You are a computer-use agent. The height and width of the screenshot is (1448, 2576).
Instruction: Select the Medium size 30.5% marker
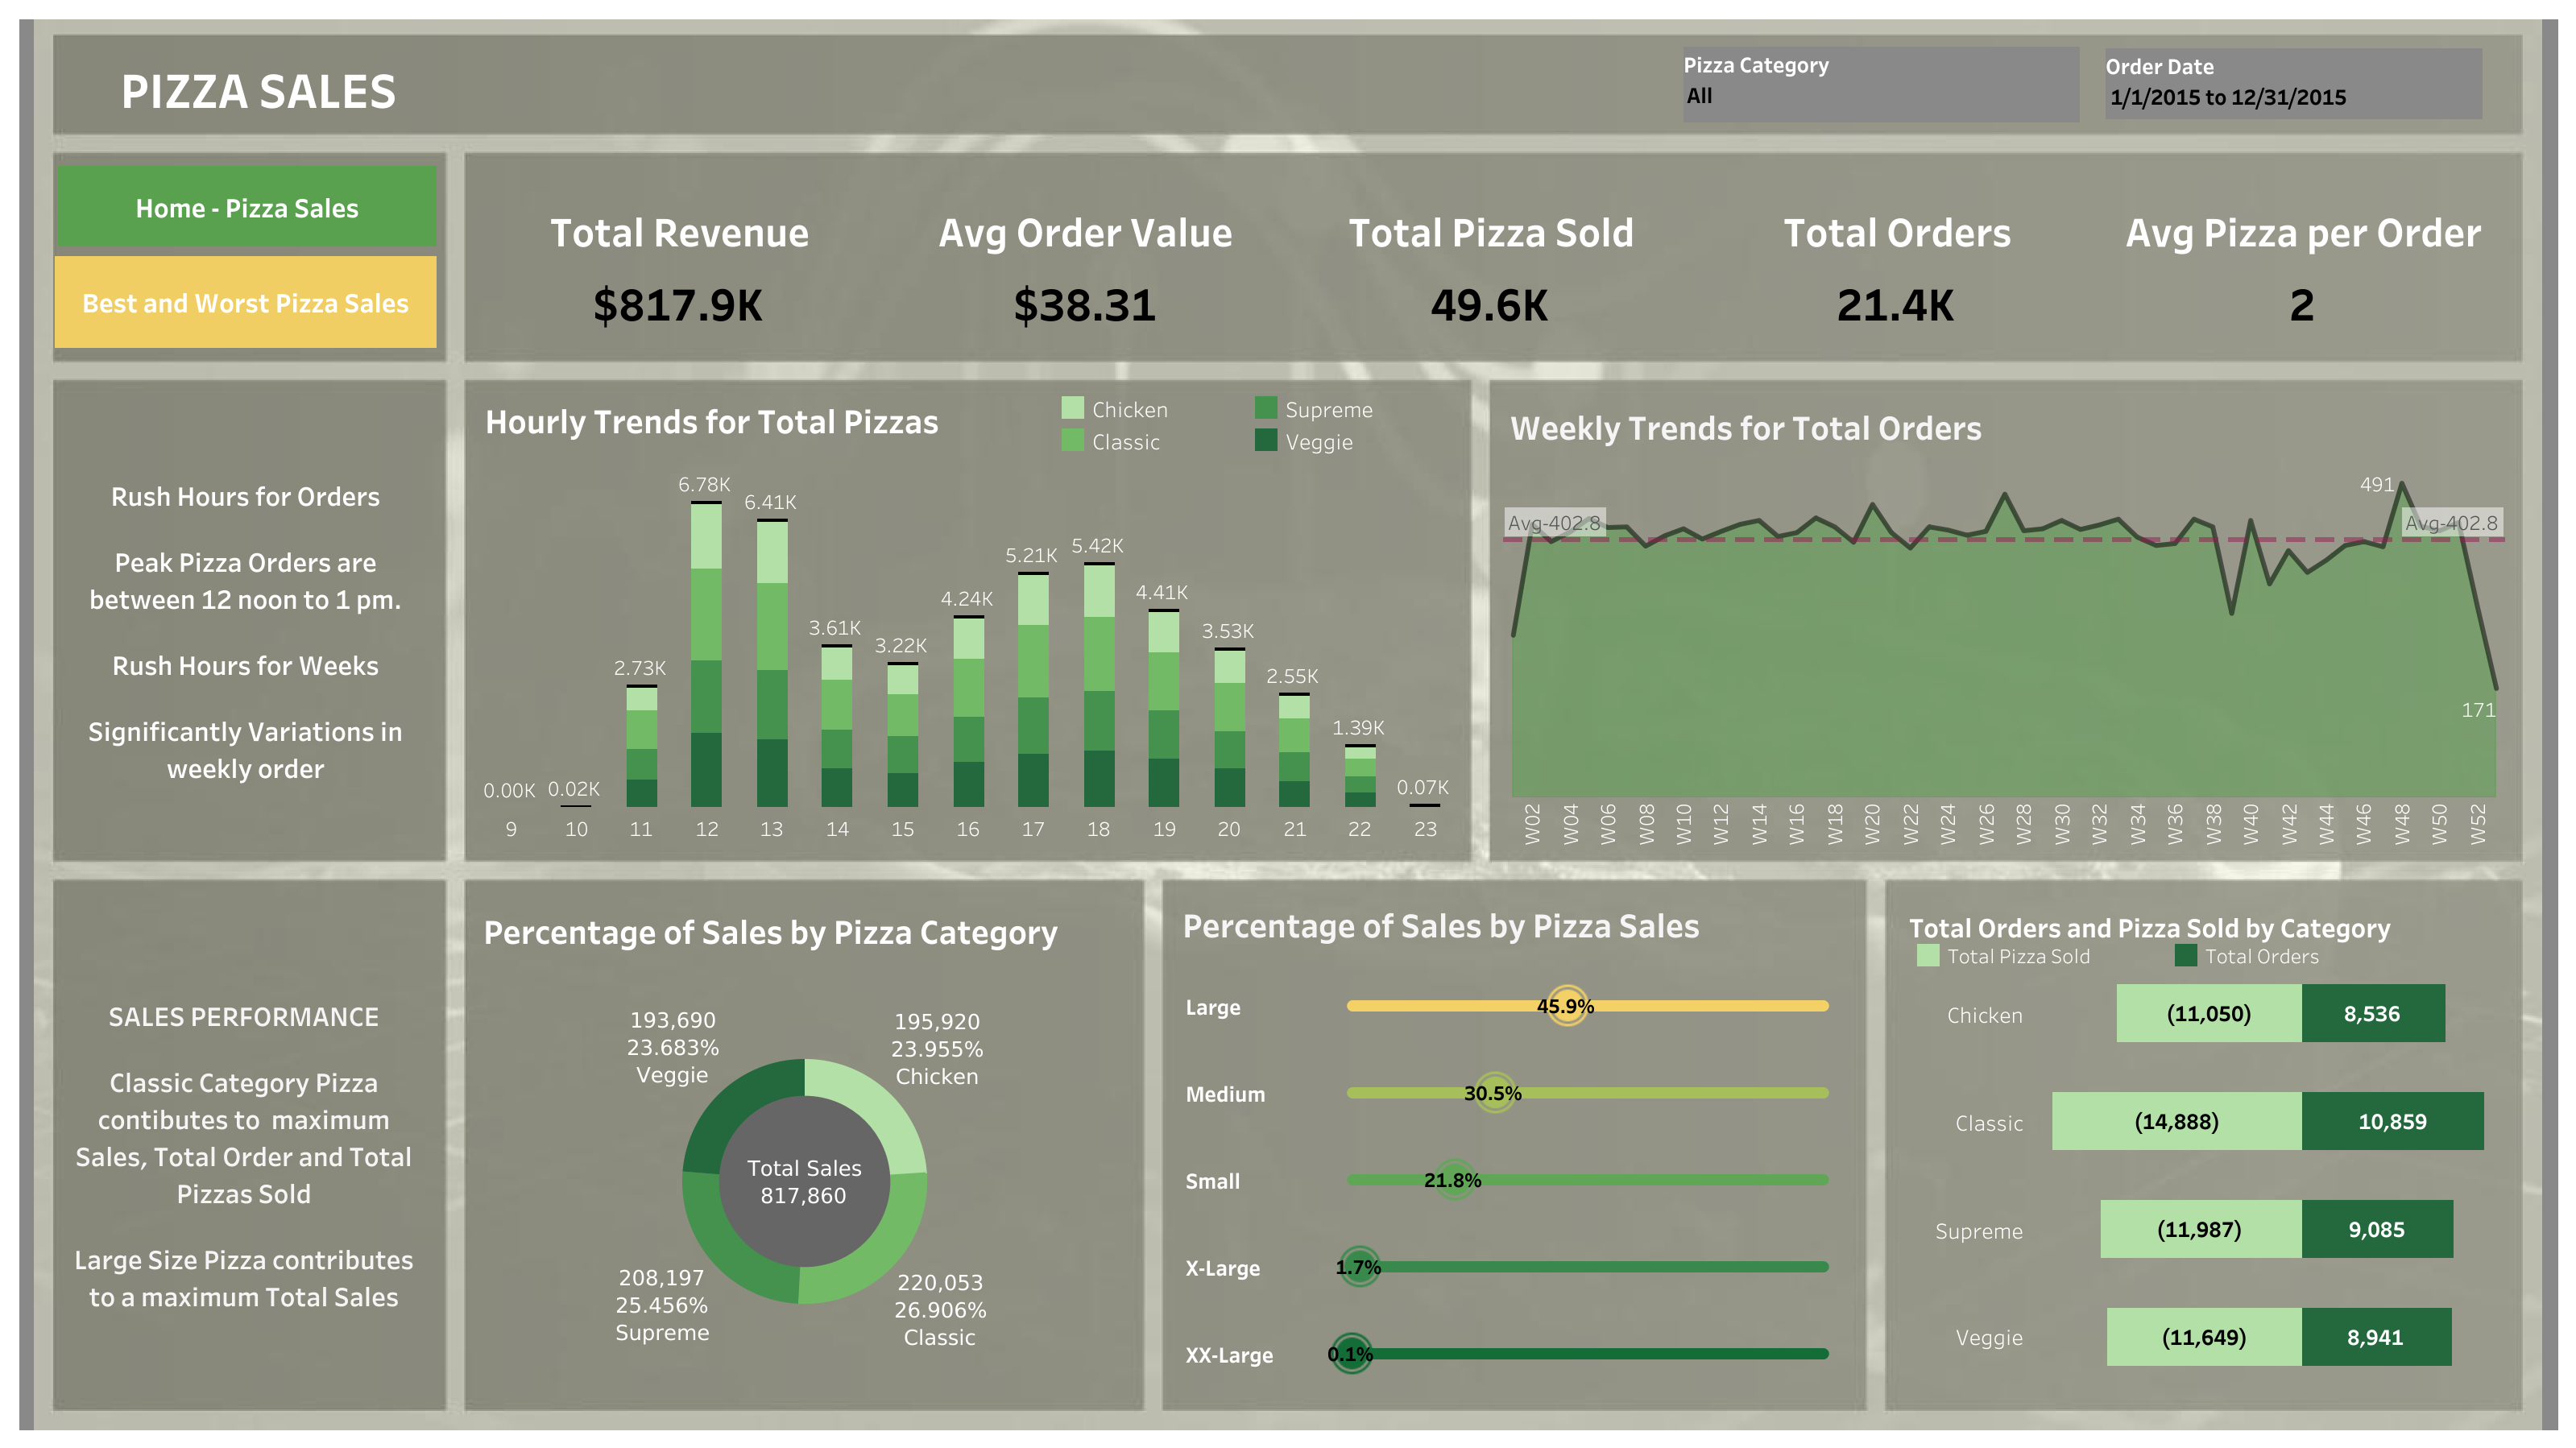(x=1494, y=1093)
